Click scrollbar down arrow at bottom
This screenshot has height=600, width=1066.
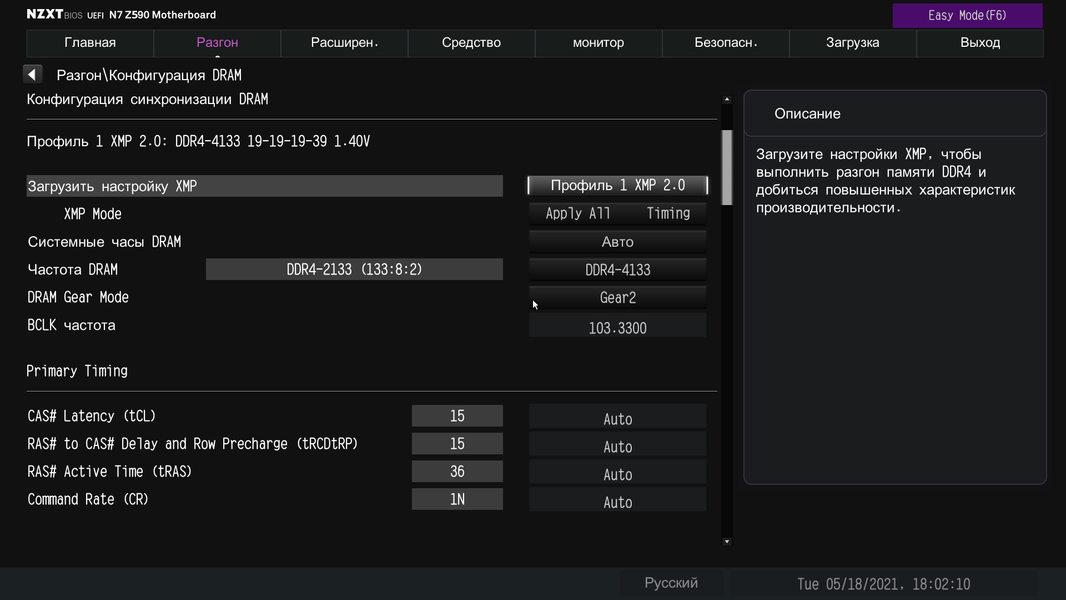(727, 541)
